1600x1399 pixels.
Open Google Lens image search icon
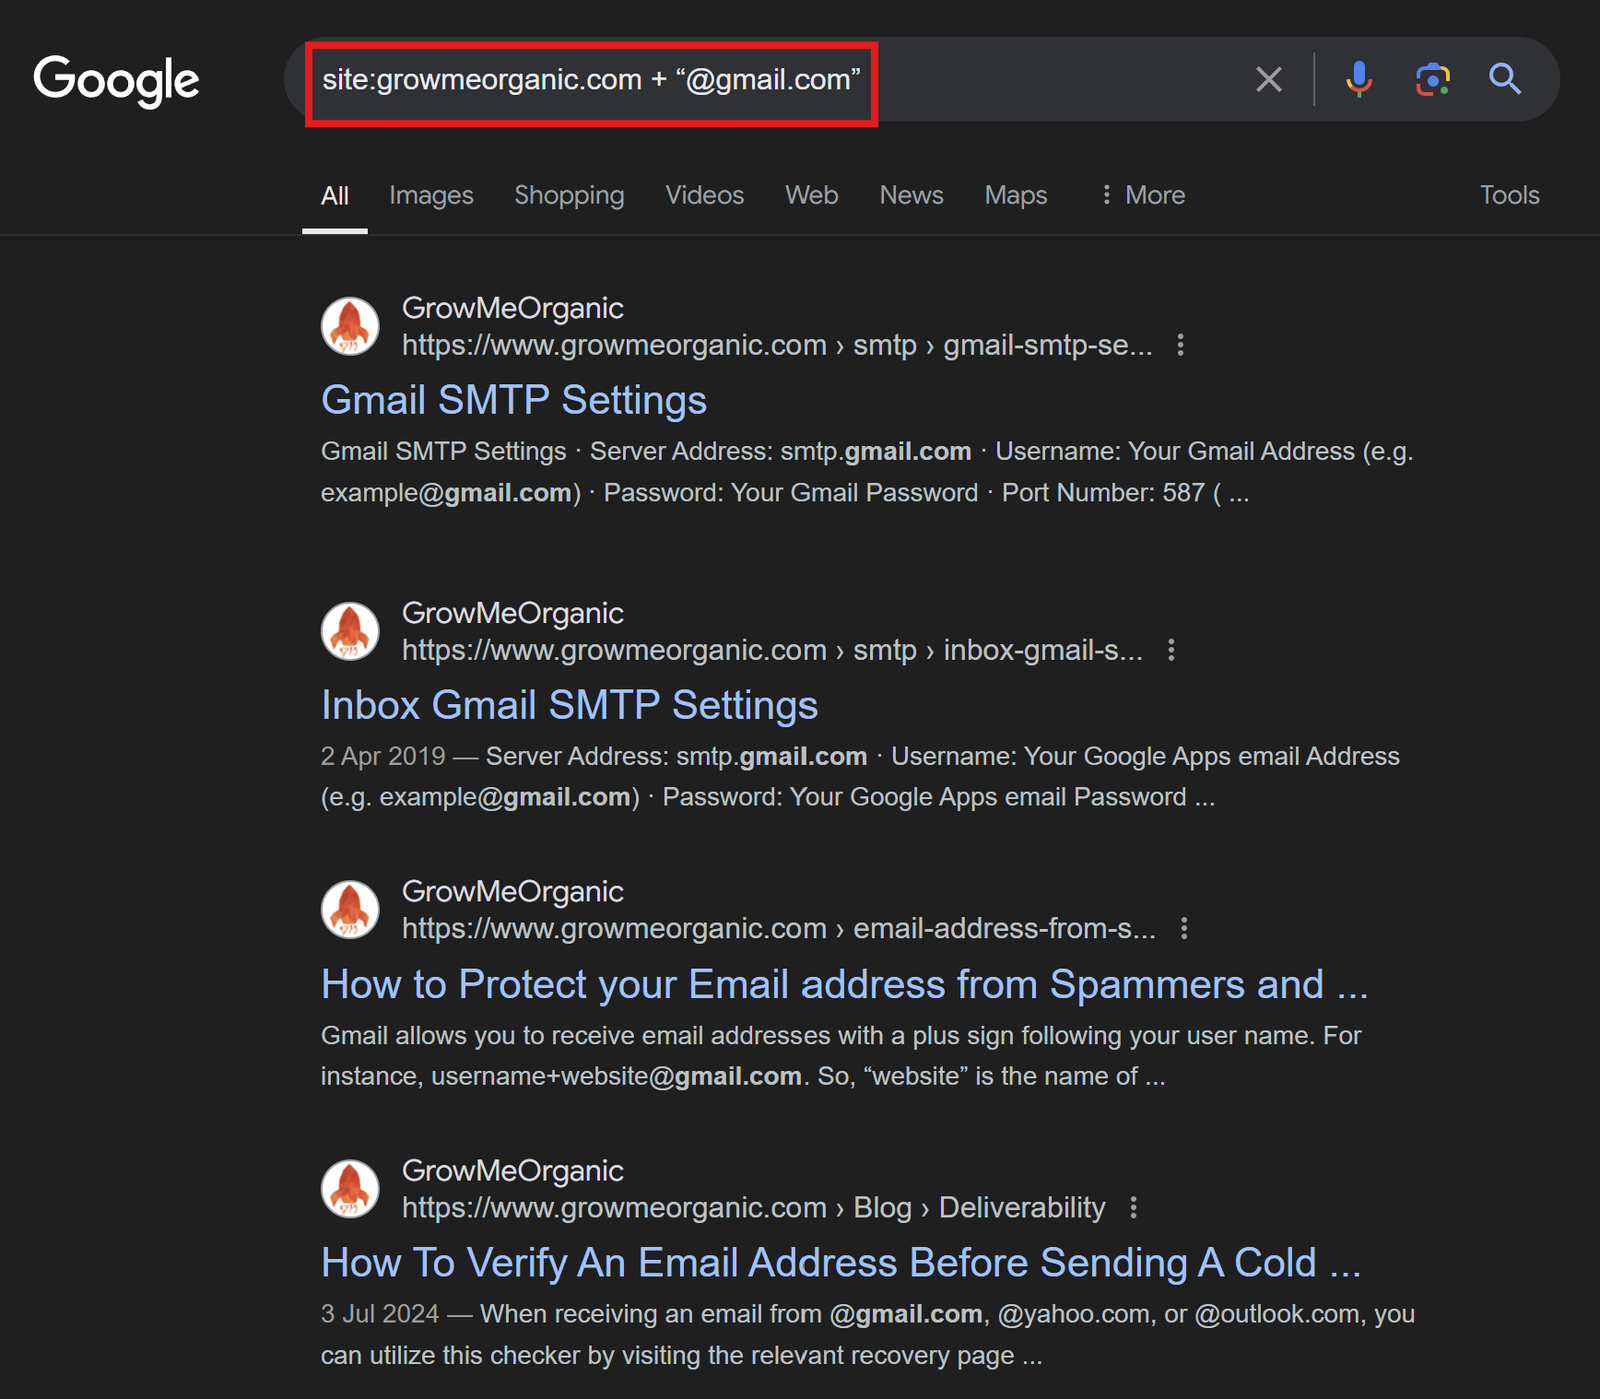click(x=1433, y=79)
